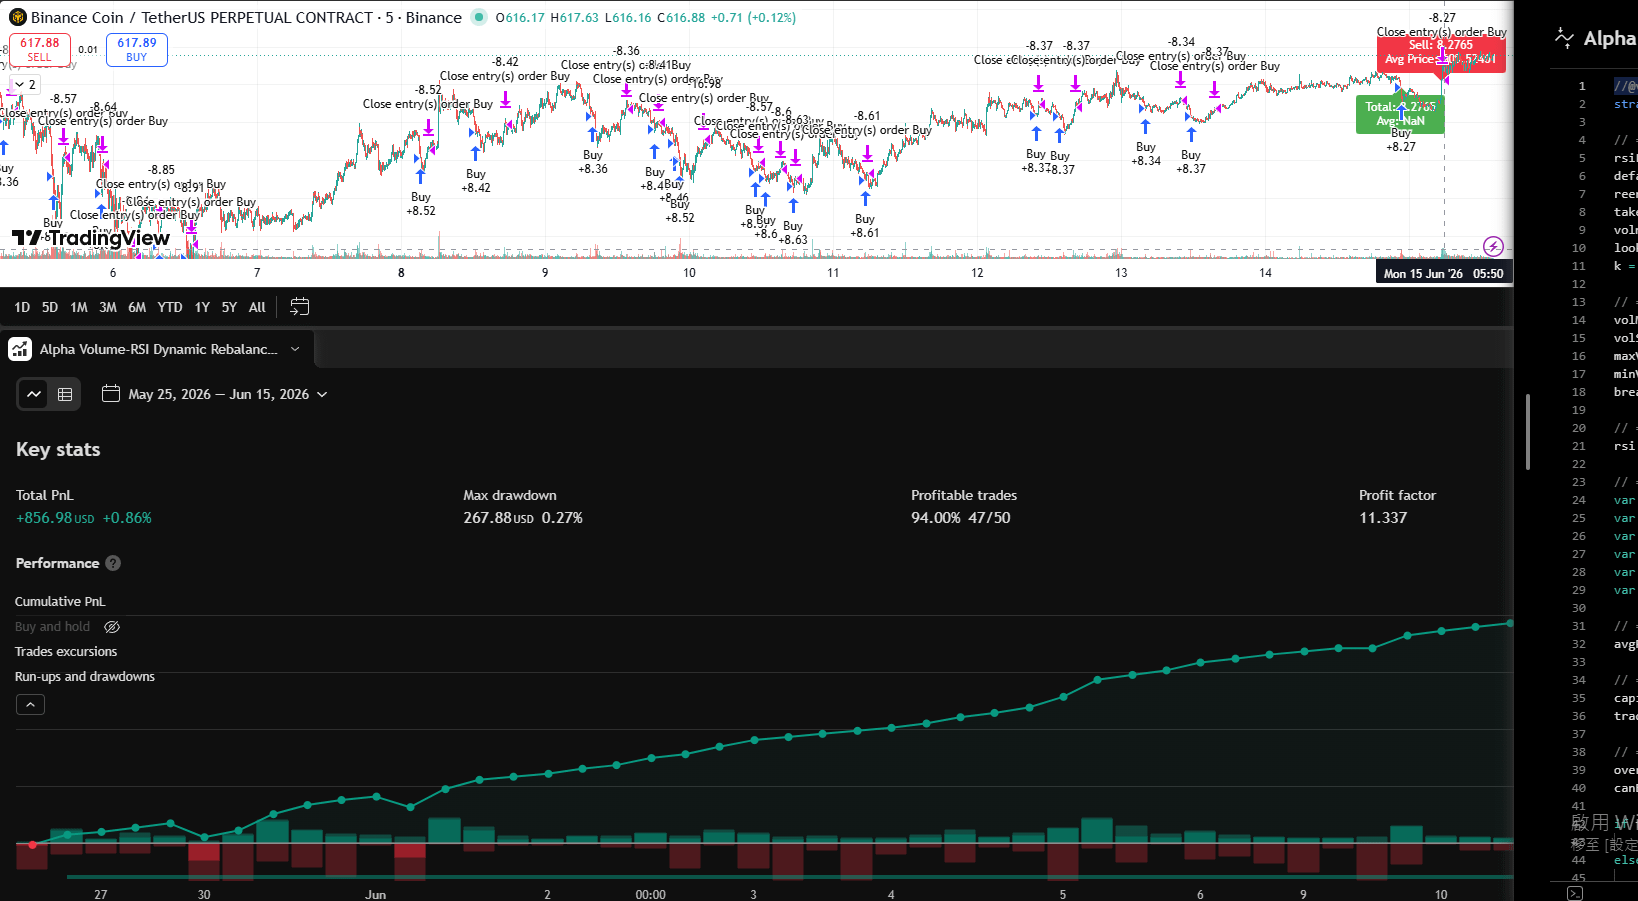Click the +856.98 USD Total PnL value
This screenshot has width=1638, height=901.
pos(55,518)
